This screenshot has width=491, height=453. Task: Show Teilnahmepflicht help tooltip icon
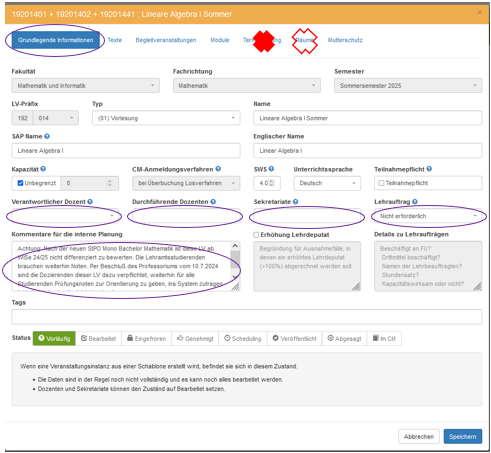coord(429,169)
